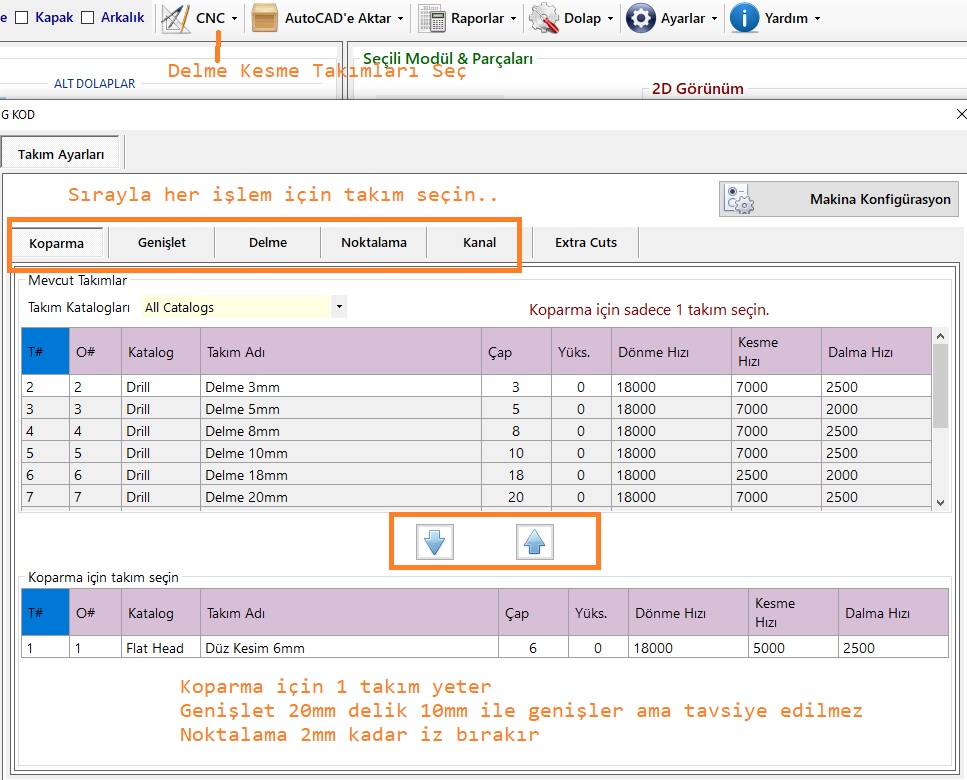Expand the Takım Katalogları dropdown
The height and width of the screenshot is (780, 967).
click(x=339, y=307)
